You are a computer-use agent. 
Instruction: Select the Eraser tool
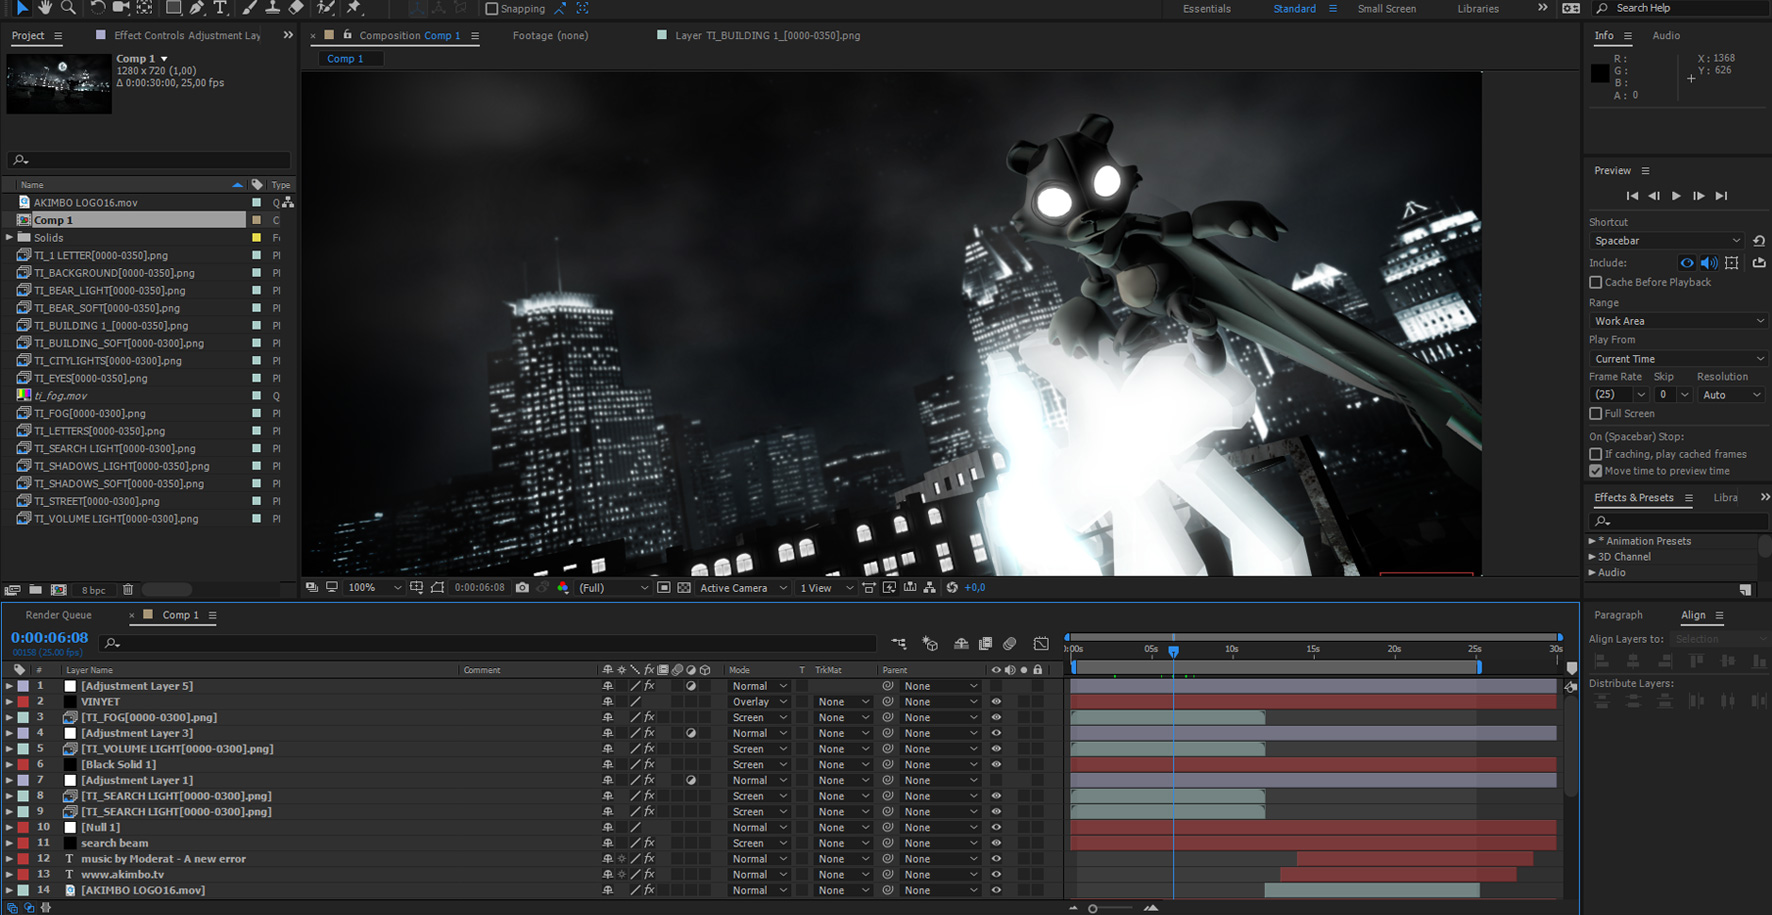296,8
